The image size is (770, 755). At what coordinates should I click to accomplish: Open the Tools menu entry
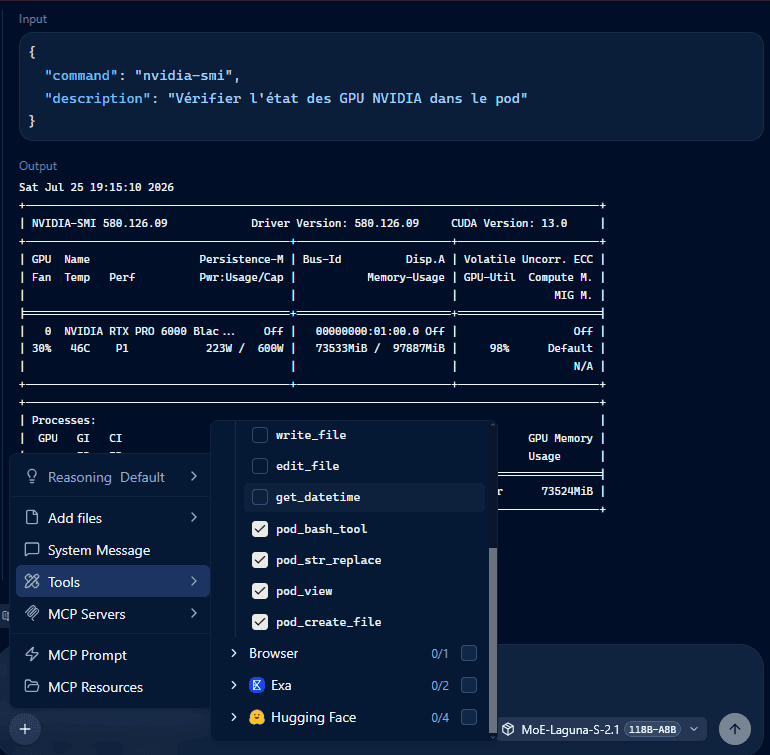[x=113, y=581]
